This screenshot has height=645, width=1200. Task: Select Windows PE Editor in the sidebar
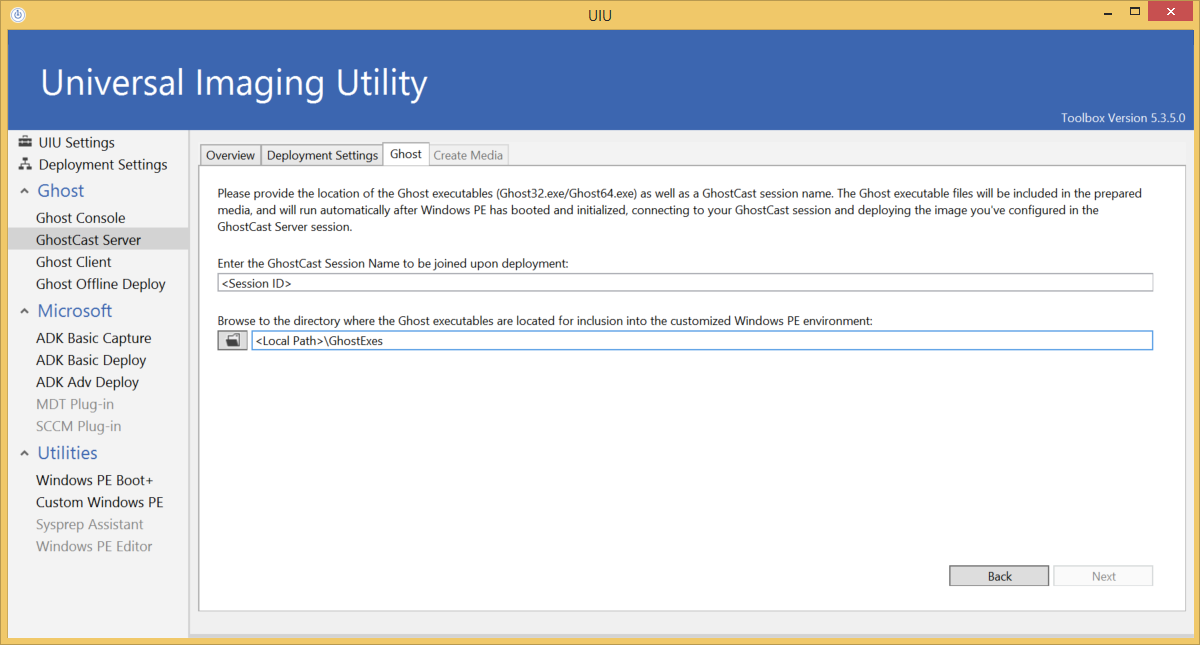coord(95,546)
